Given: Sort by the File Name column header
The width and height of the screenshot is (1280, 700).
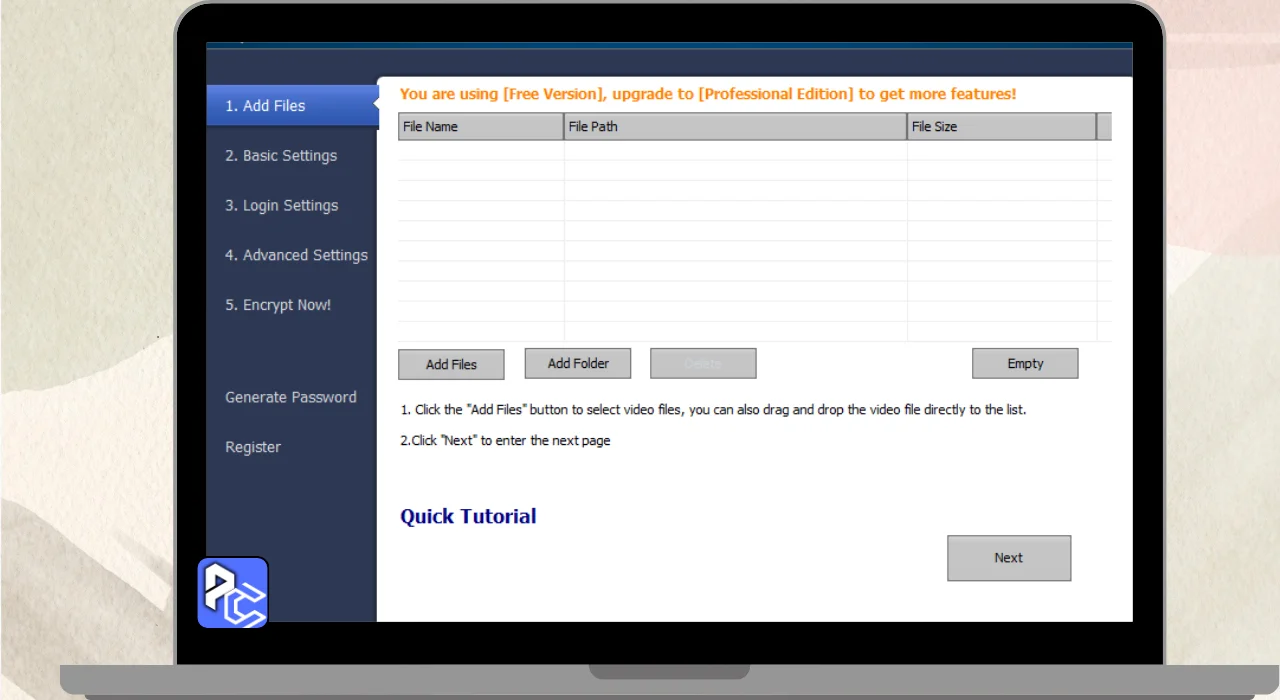Looking at the screenshot, I should pos(481,127).
